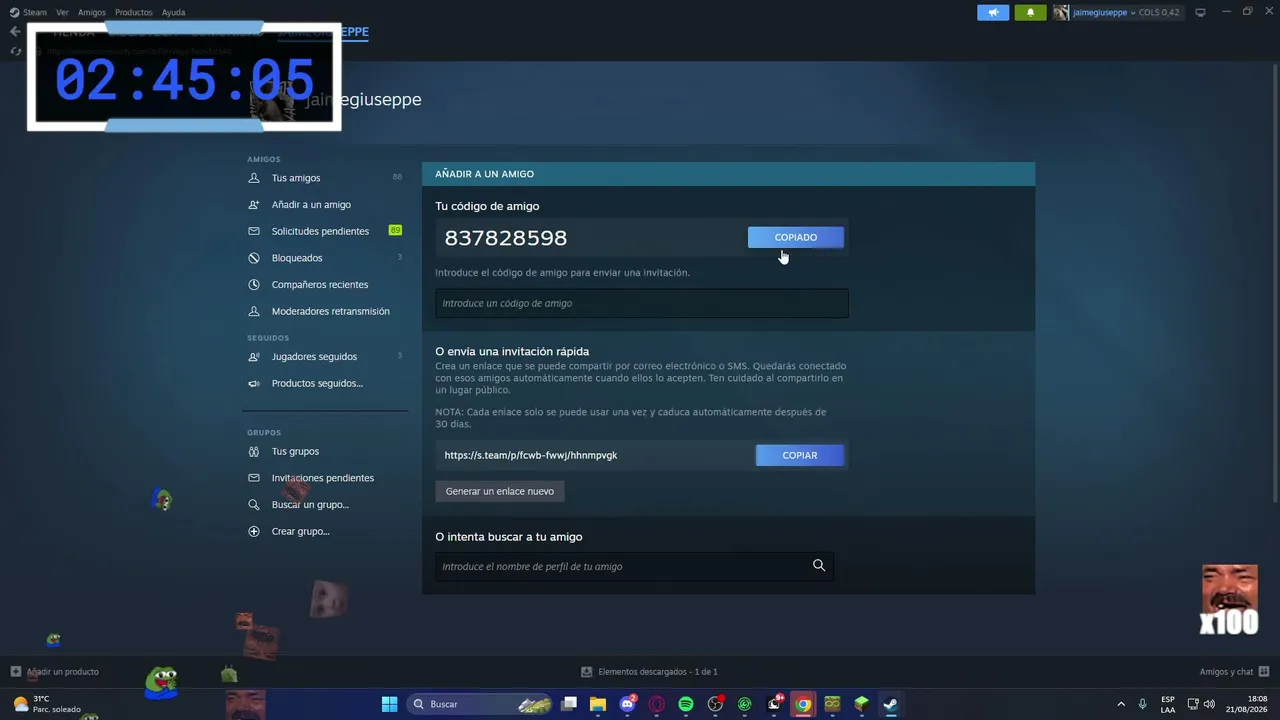Click the taskbar Buscar search box

[481, 704]
